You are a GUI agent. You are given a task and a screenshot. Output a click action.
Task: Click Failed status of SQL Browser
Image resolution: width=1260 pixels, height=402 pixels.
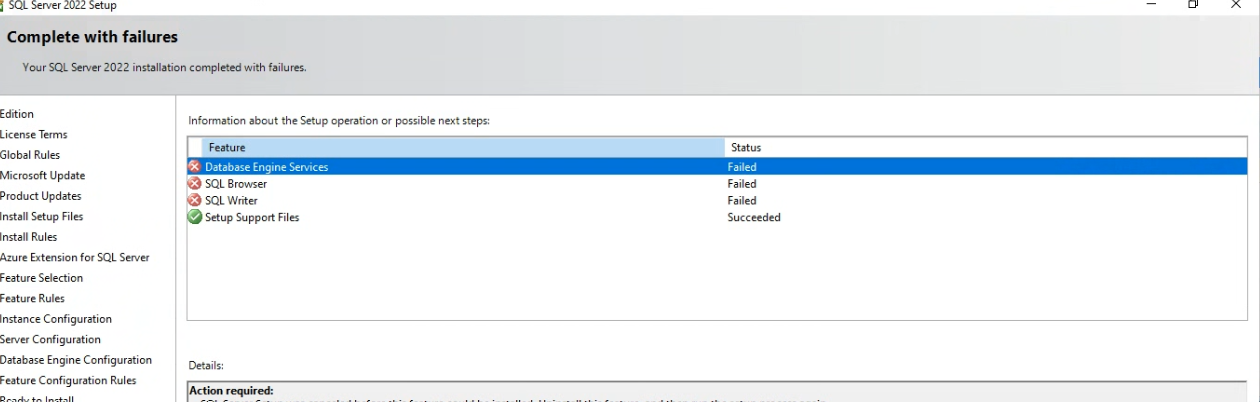742,184
